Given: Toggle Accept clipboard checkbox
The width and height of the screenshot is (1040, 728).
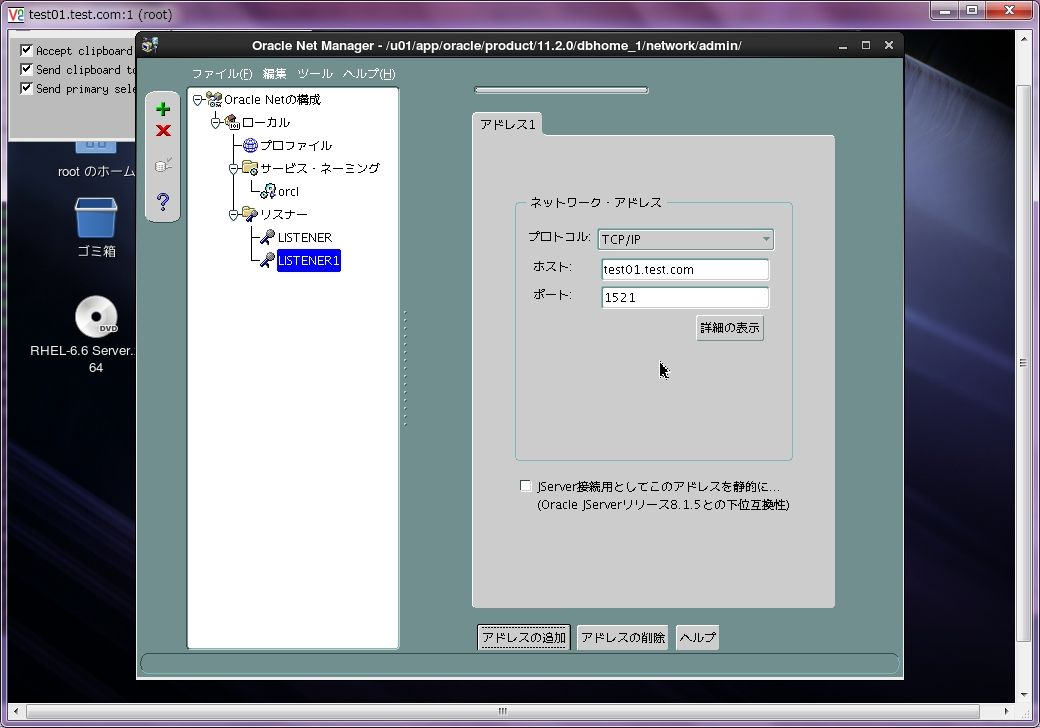Looking at the screenshot, I should pos(27,50).
